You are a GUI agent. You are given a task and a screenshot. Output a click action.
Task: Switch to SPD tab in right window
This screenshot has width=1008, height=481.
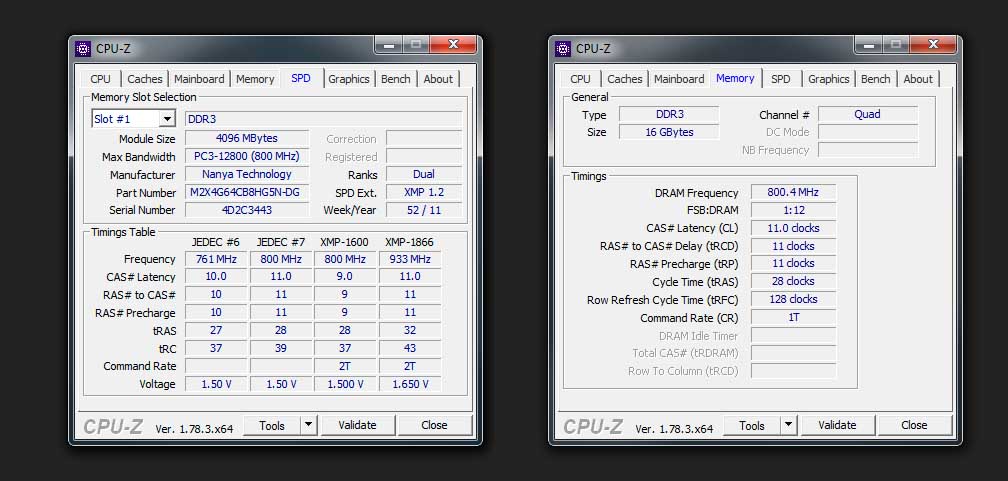780,79
